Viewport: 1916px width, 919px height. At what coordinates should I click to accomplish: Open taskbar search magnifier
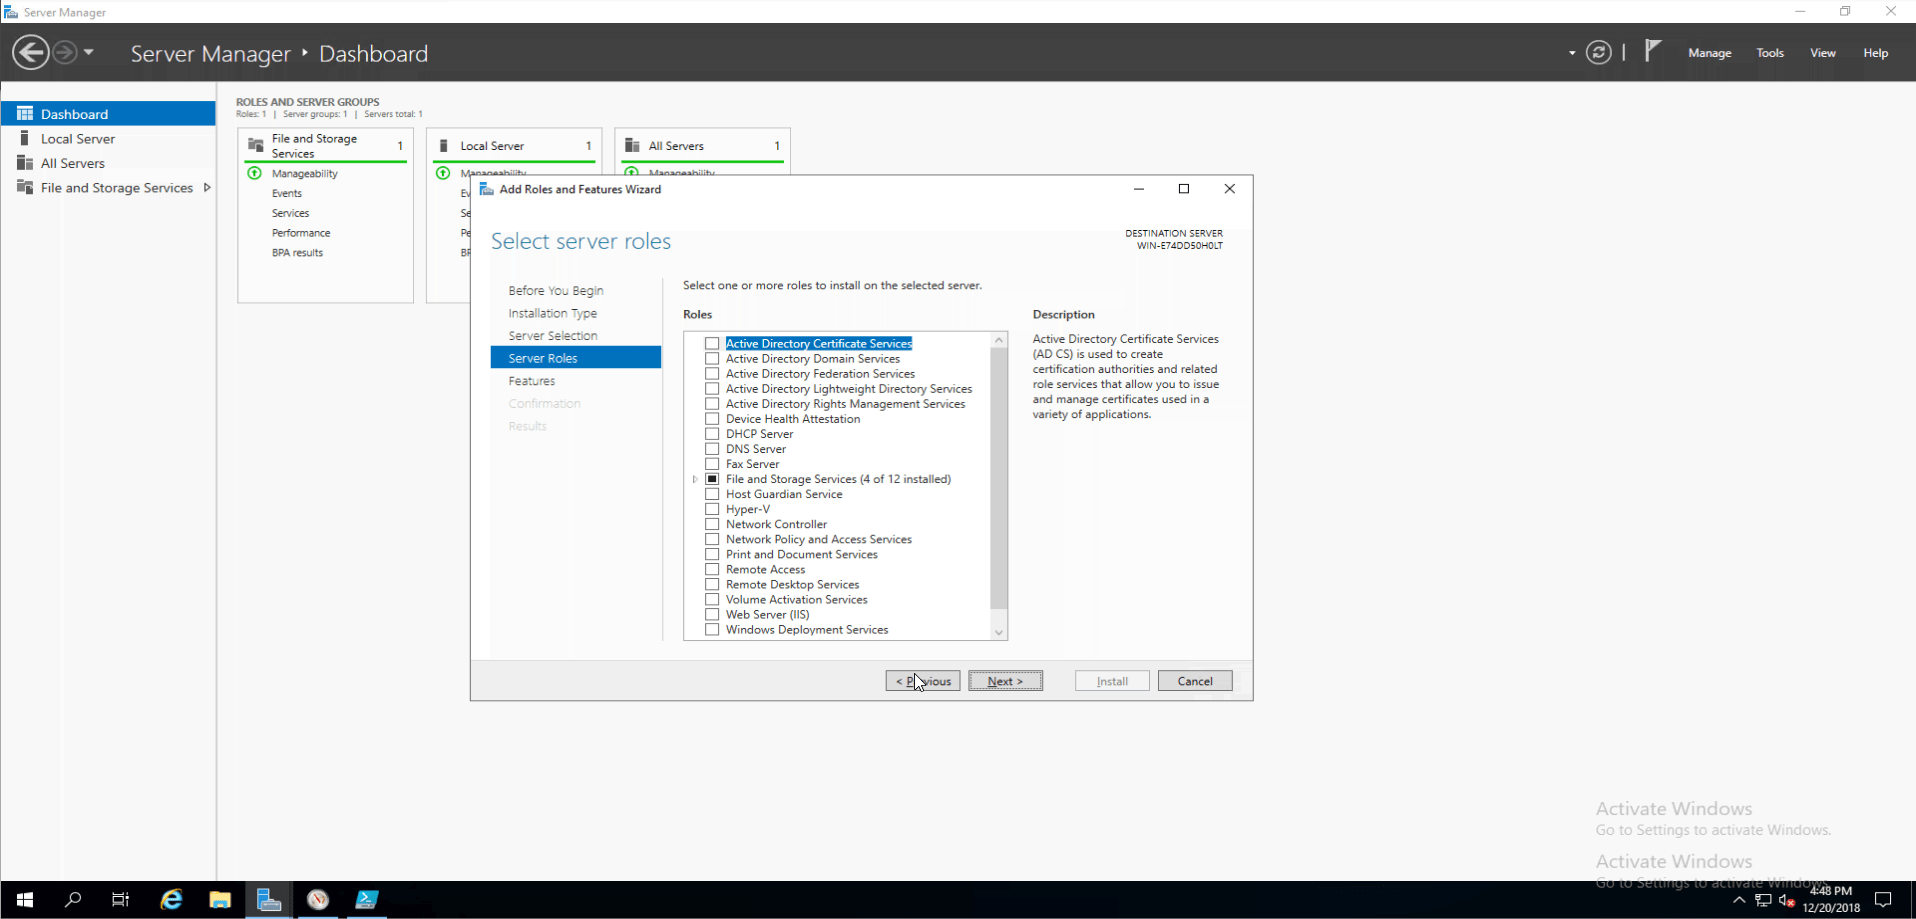(x=72, y=900)
